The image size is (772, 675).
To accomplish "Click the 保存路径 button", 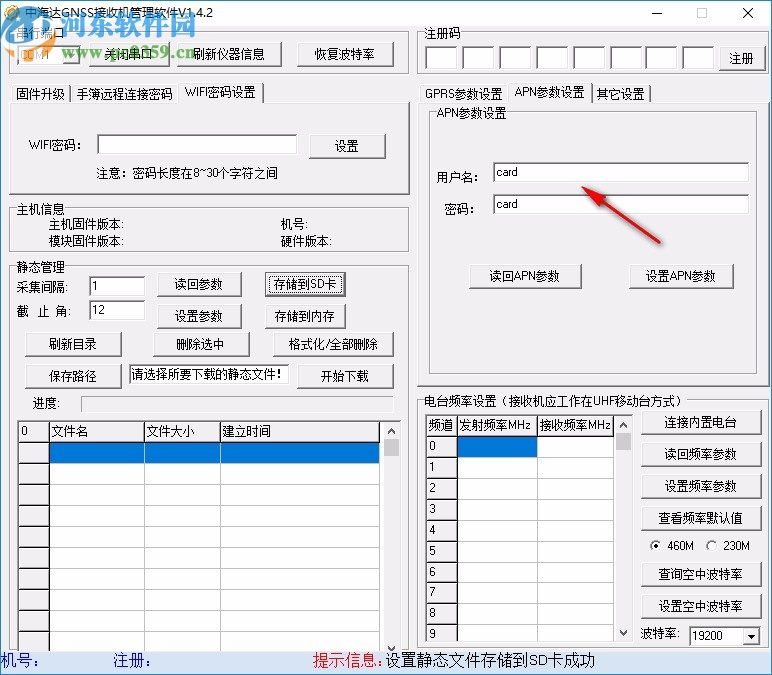I will [x=73, y=376].
